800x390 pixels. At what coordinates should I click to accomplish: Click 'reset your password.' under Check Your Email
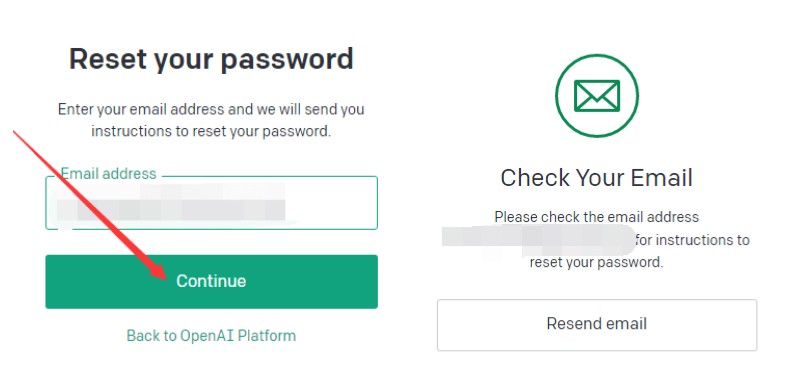596,262
